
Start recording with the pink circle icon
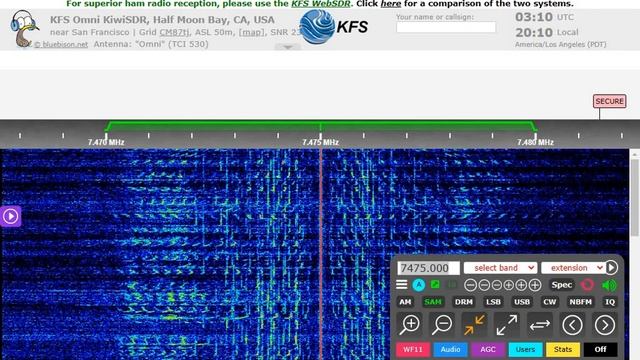[587, 284]
